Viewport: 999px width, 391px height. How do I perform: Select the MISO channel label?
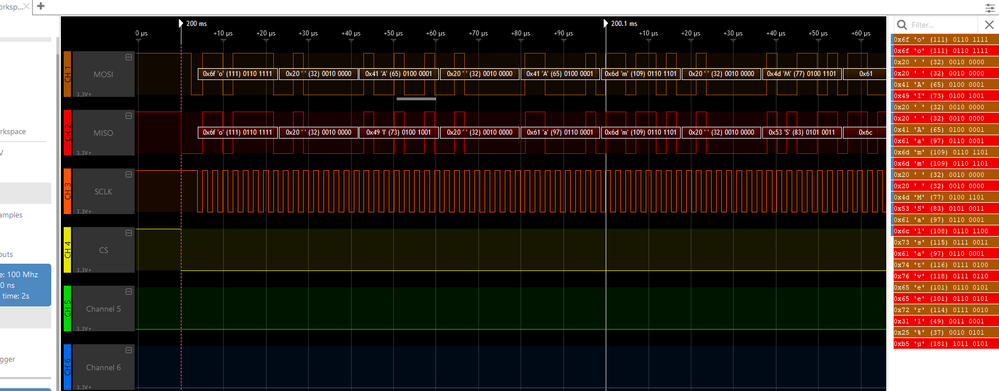tap(103, 133)
